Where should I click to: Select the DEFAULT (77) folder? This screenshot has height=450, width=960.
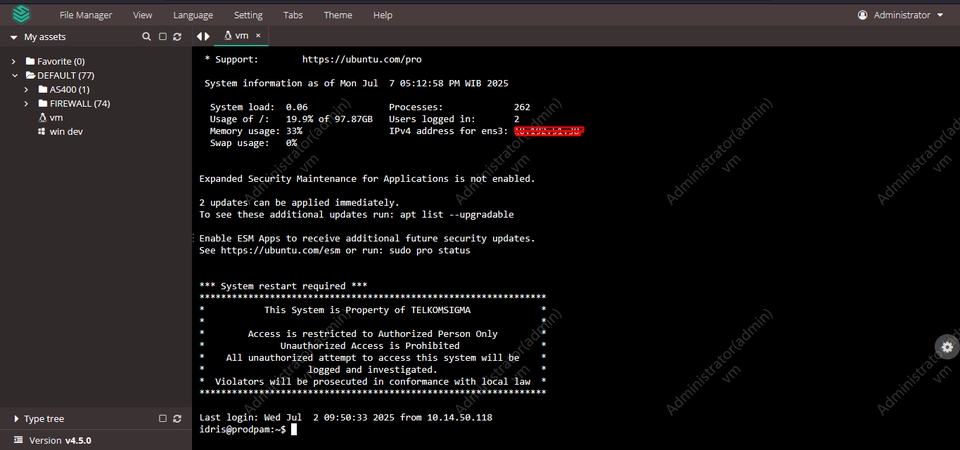point(66,75)
